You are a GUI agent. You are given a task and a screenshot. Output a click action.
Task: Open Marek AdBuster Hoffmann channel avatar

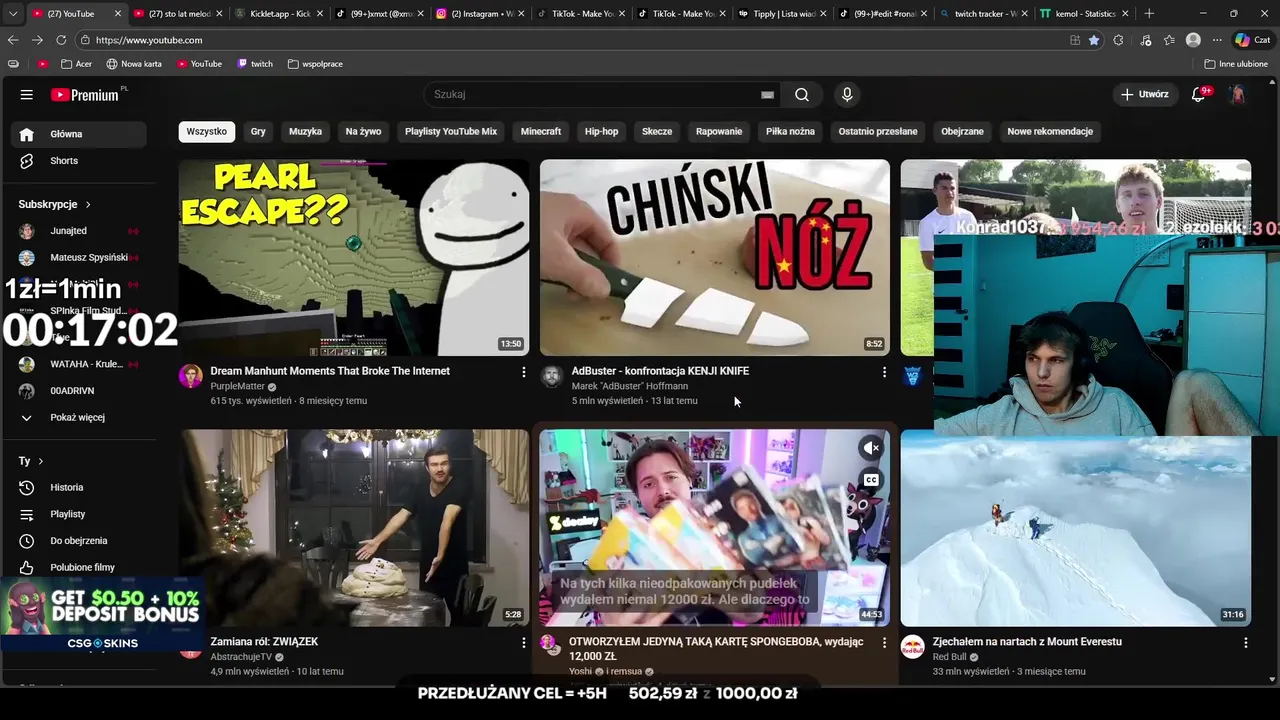pyautogui.click(x=551, y=376)
